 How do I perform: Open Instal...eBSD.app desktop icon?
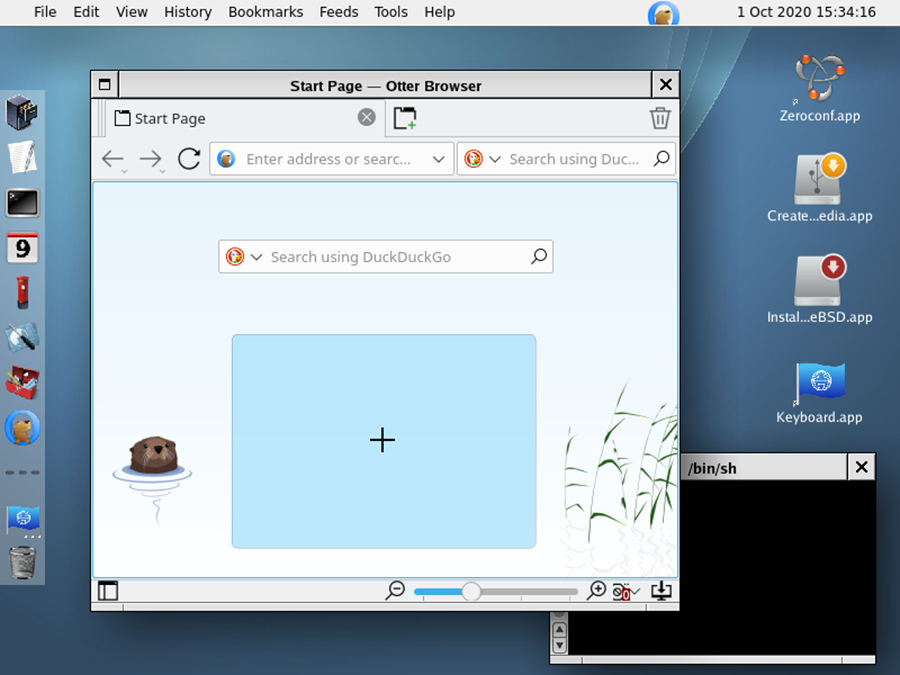click(819, 289)
